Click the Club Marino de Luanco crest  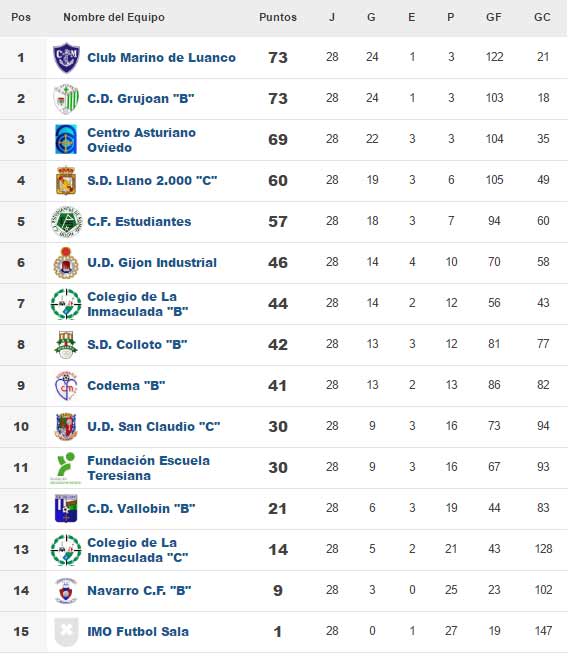[66, 57]
